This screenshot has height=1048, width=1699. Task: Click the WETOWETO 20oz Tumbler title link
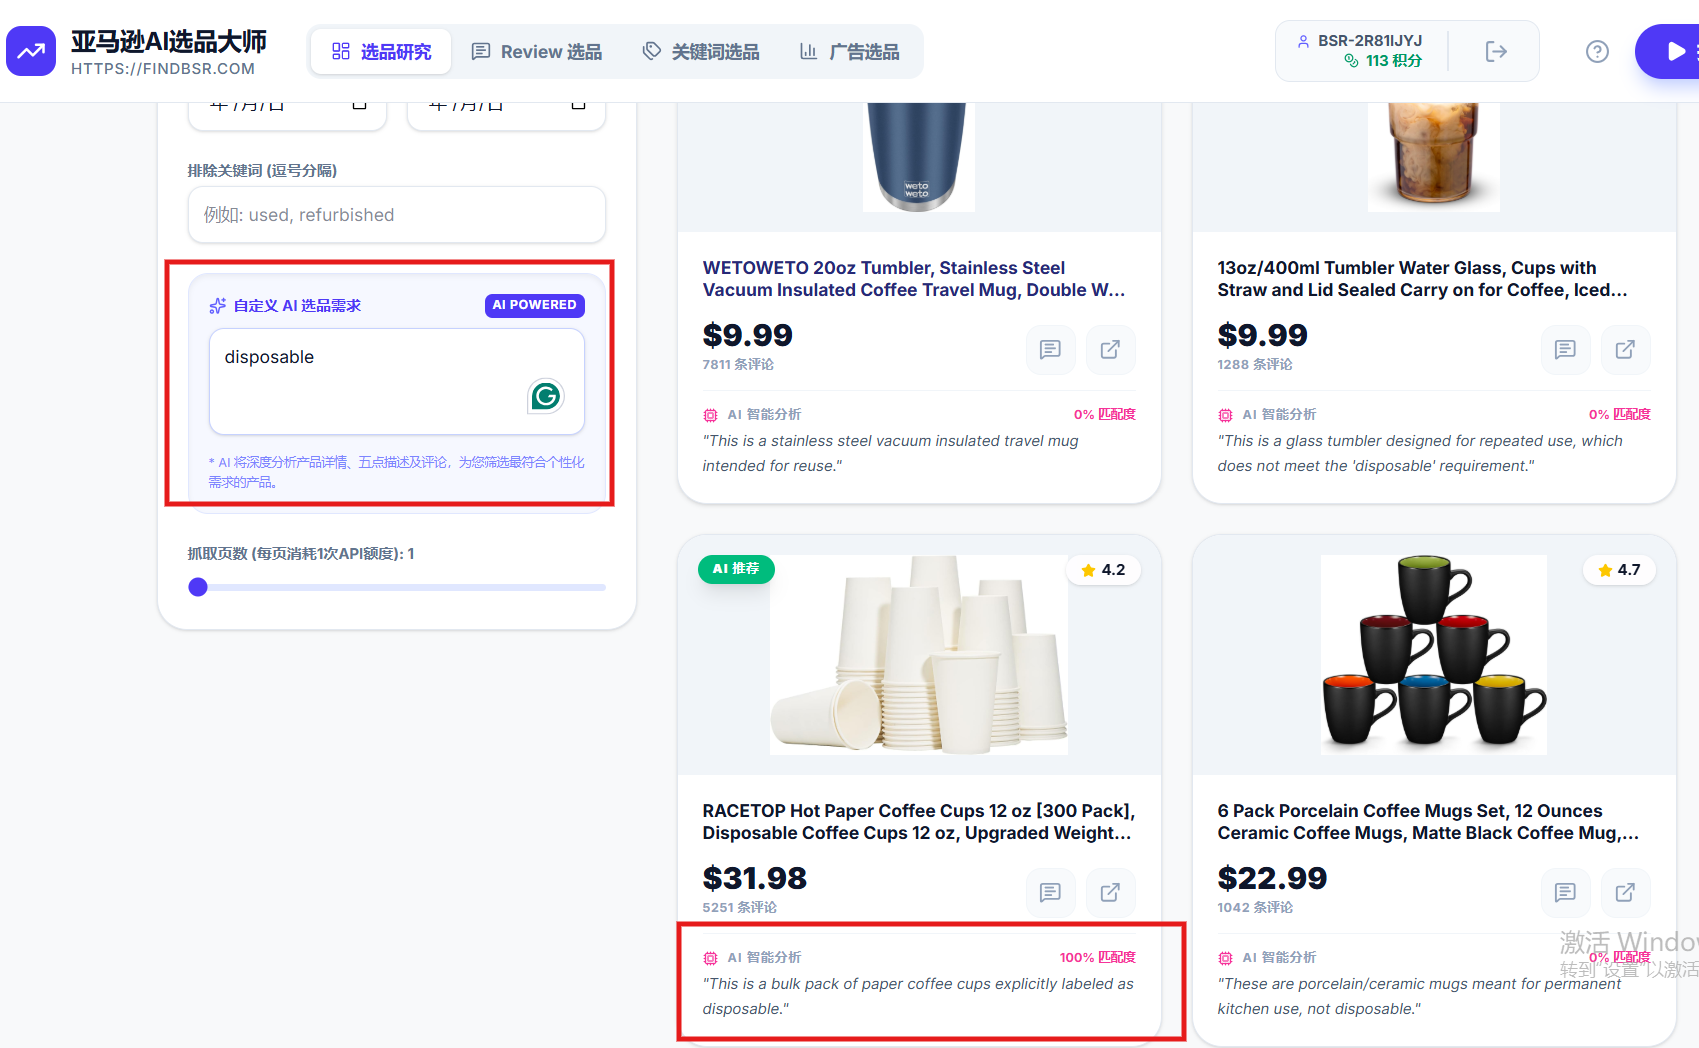pyautogui.click(x=913, y=279)
